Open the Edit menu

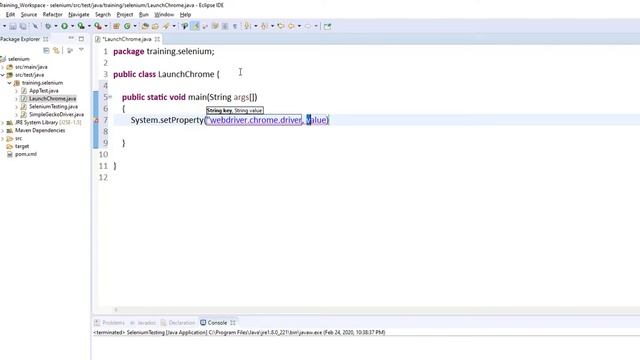pos(10,14)
